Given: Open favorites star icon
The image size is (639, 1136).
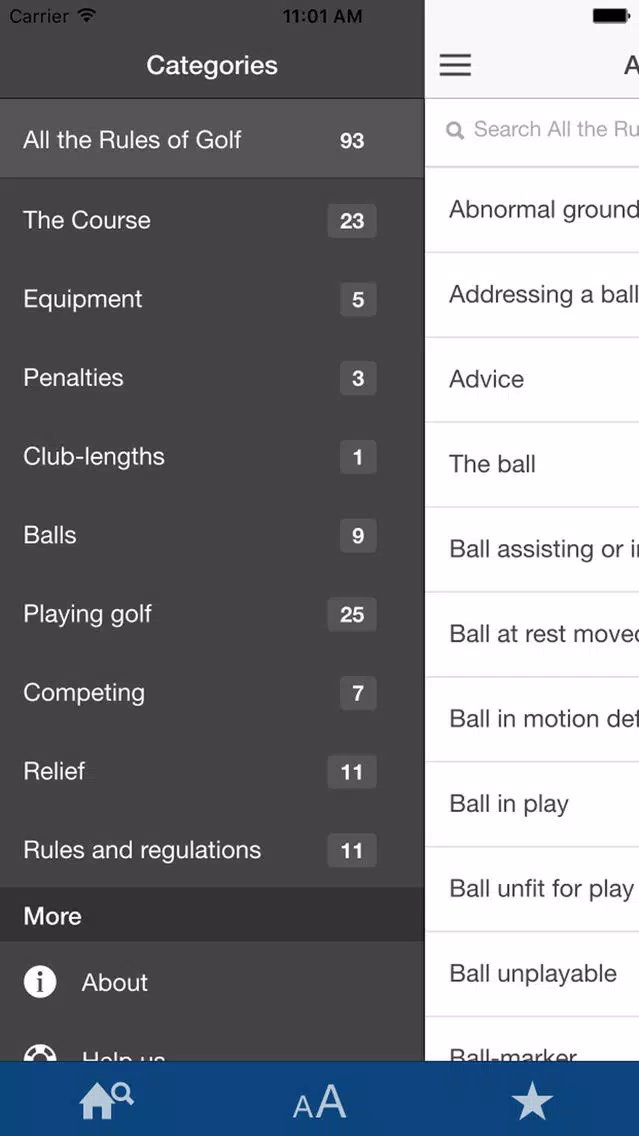Looking at the screenshot, I should (x=532, y=1102).
